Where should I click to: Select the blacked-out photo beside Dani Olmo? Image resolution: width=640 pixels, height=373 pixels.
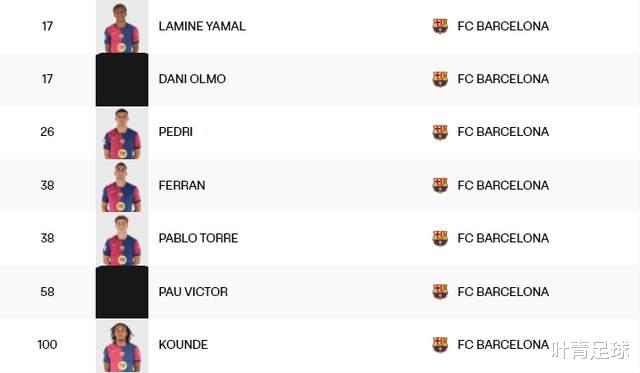tap(122, 80)
